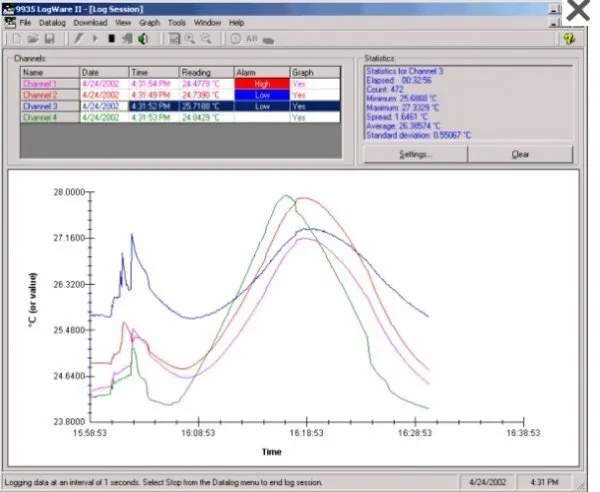Click the 'Elapsed: 00:32:56' statistics line
600x492 pixels.
pos(399,80)
